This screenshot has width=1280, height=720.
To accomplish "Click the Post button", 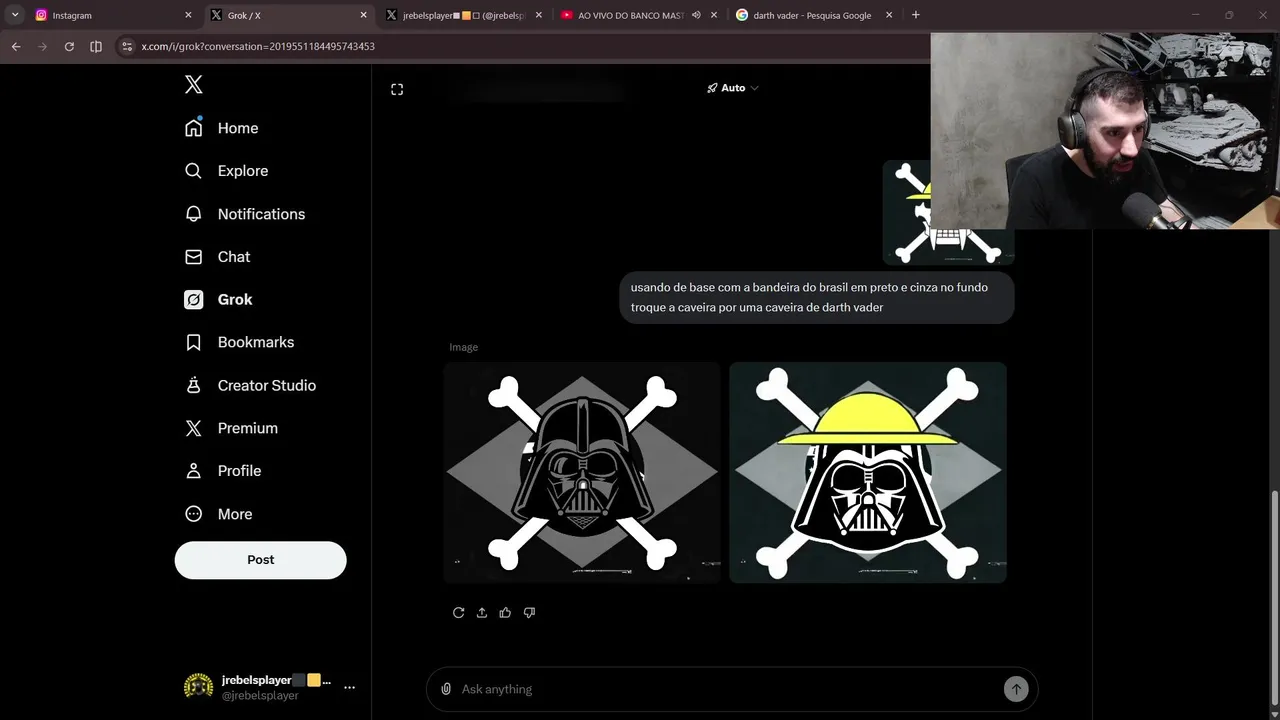I will coord(261,560).
